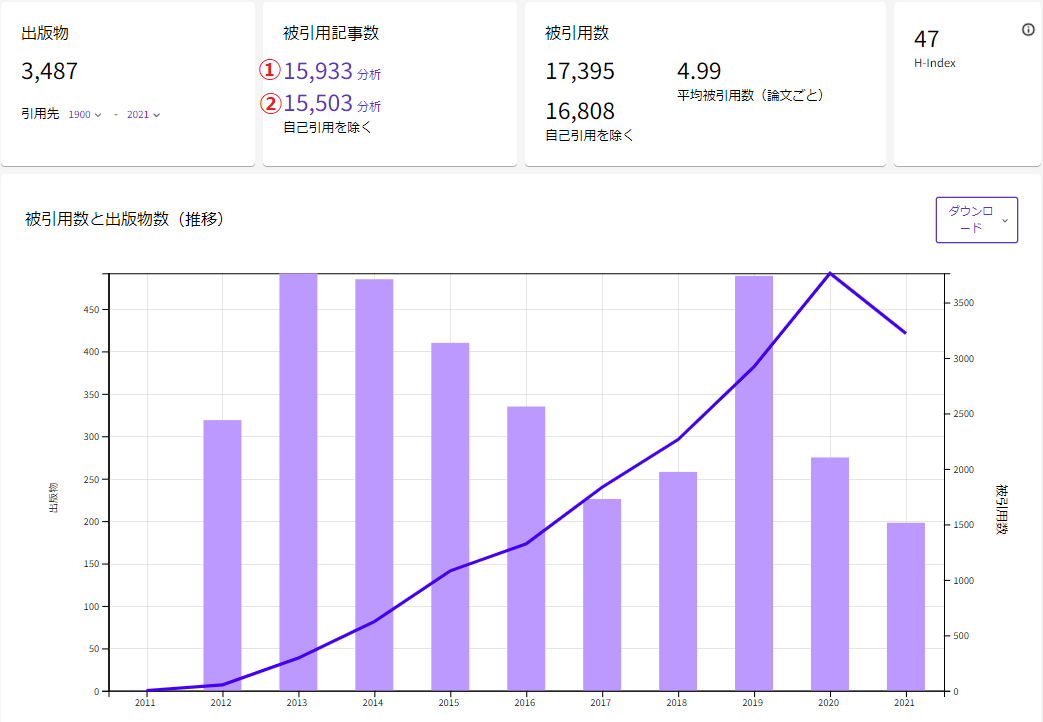The width and height of the screenshot is (1043, 722).
Task: Click the info icon in H-Index card
Action: point(1028,30)
